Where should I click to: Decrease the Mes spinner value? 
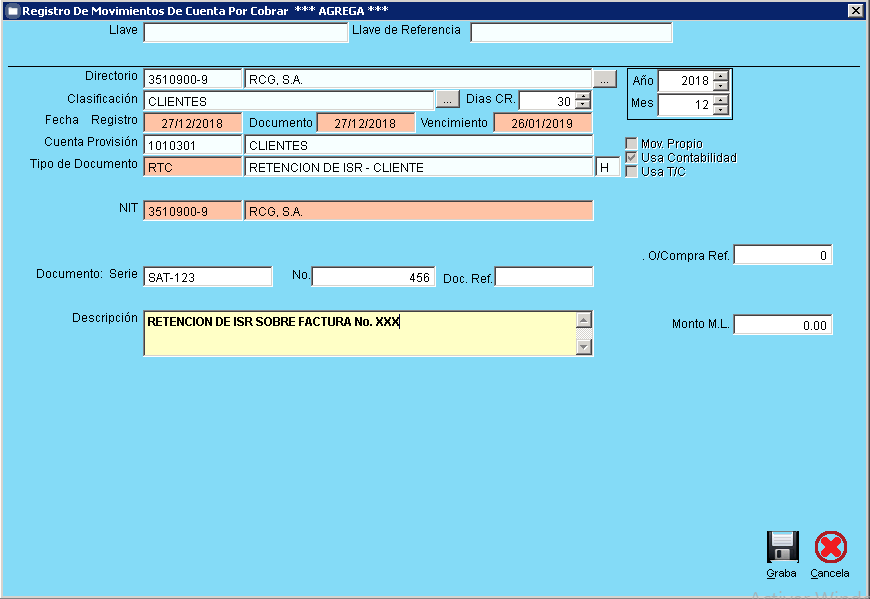[721, 109]
